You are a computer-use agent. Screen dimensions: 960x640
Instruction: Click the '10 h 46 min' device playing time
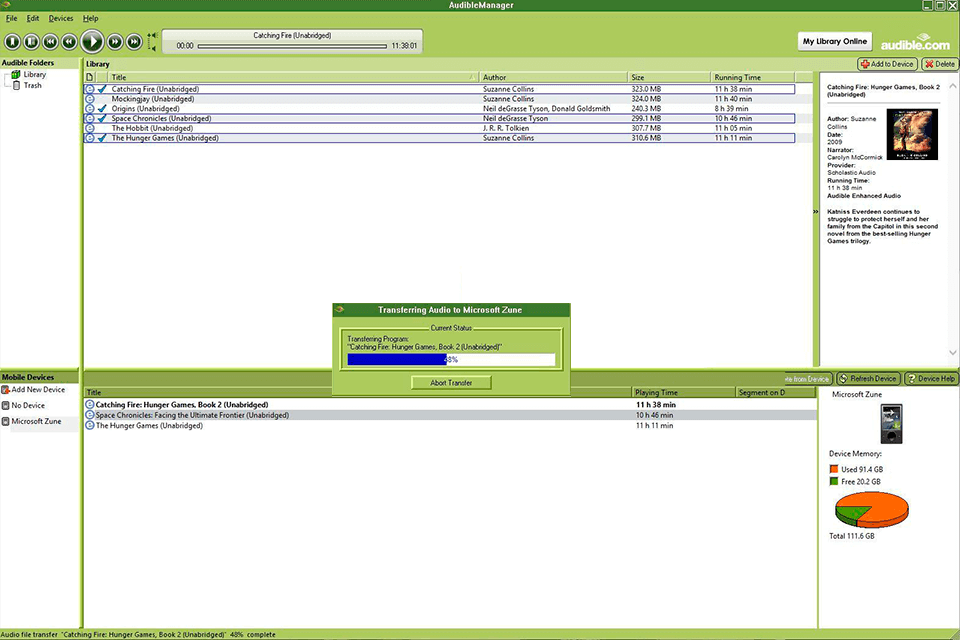(654, 415)
